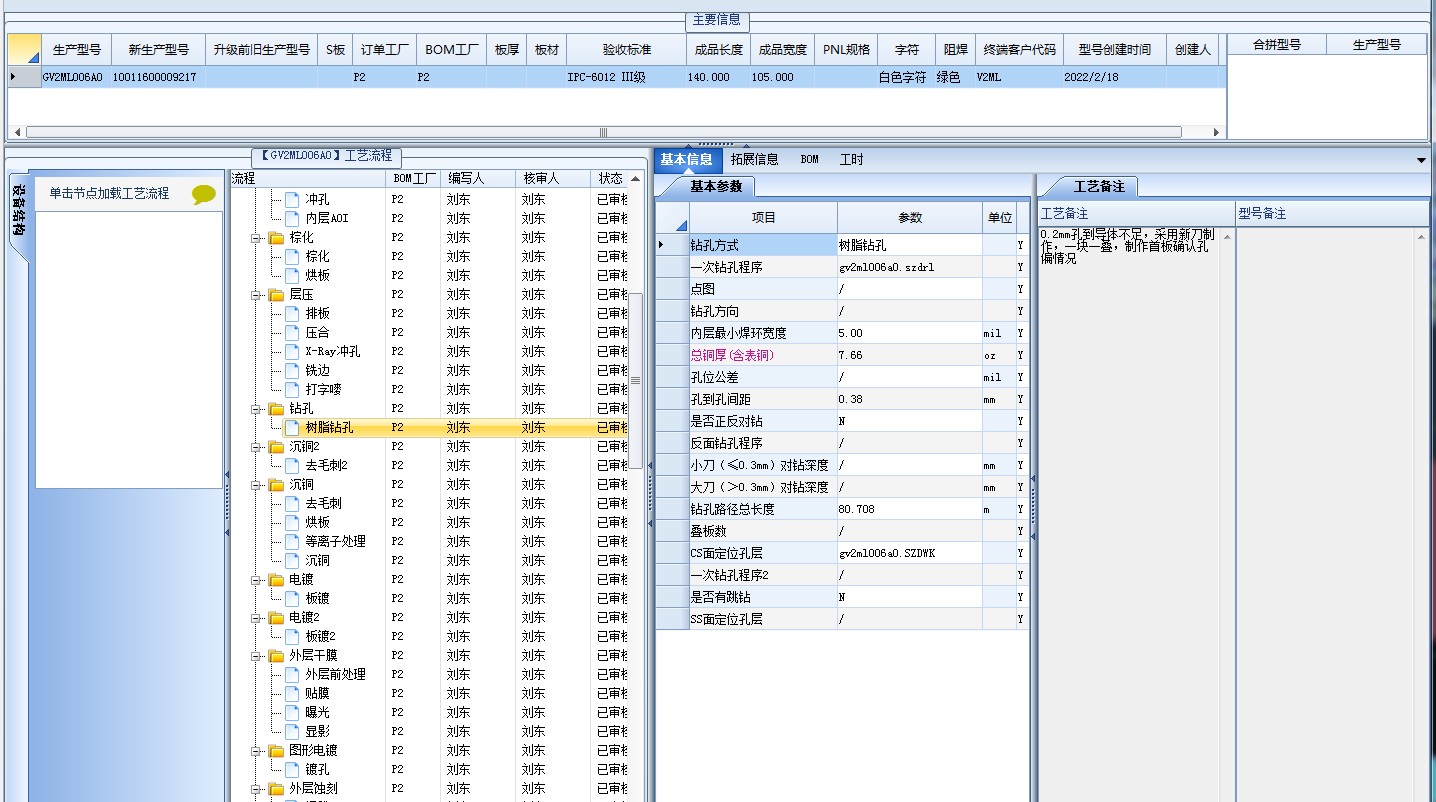The image size is (1436, 802).
Task: Click the 参数 column header
Action: tap(910, 217)
